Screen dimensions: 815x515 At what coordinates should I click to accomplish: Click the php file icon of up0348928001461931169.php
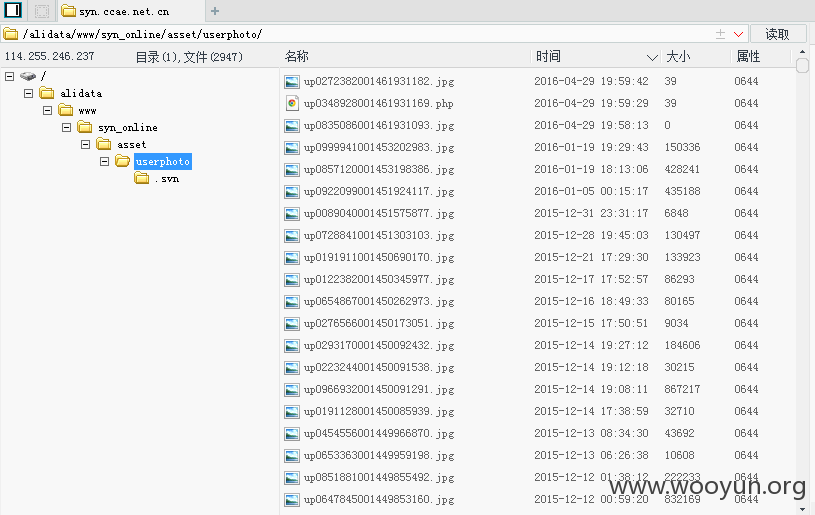coord(292,103)
